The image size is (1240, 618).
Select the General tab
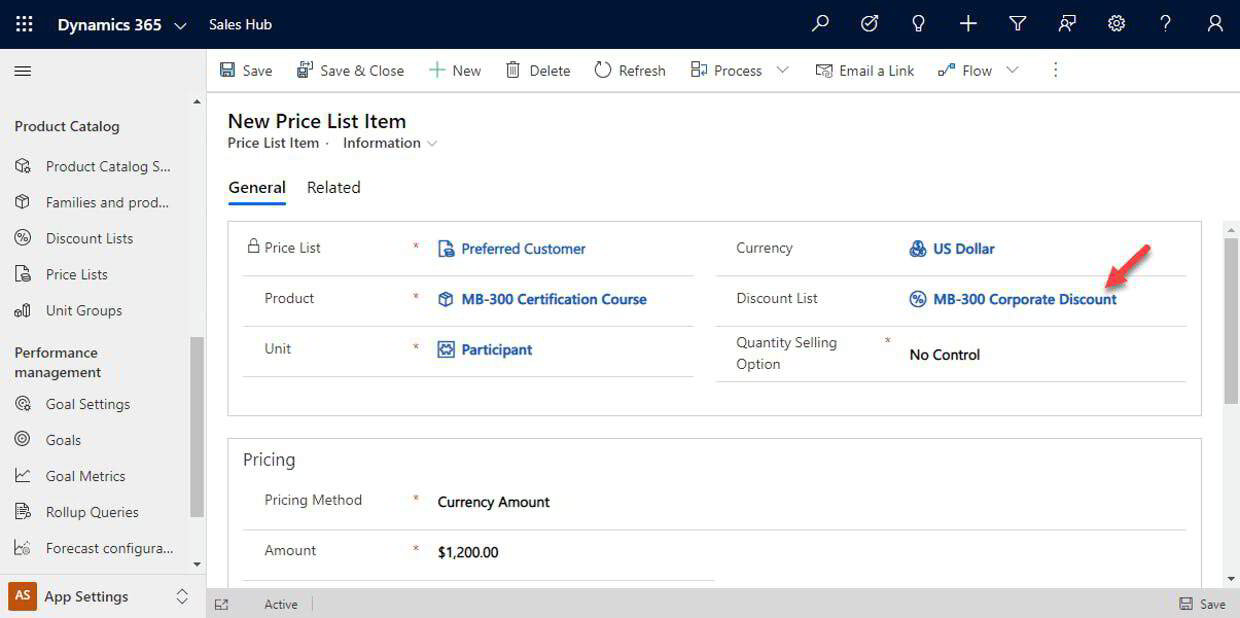click(x=257, y=187)
